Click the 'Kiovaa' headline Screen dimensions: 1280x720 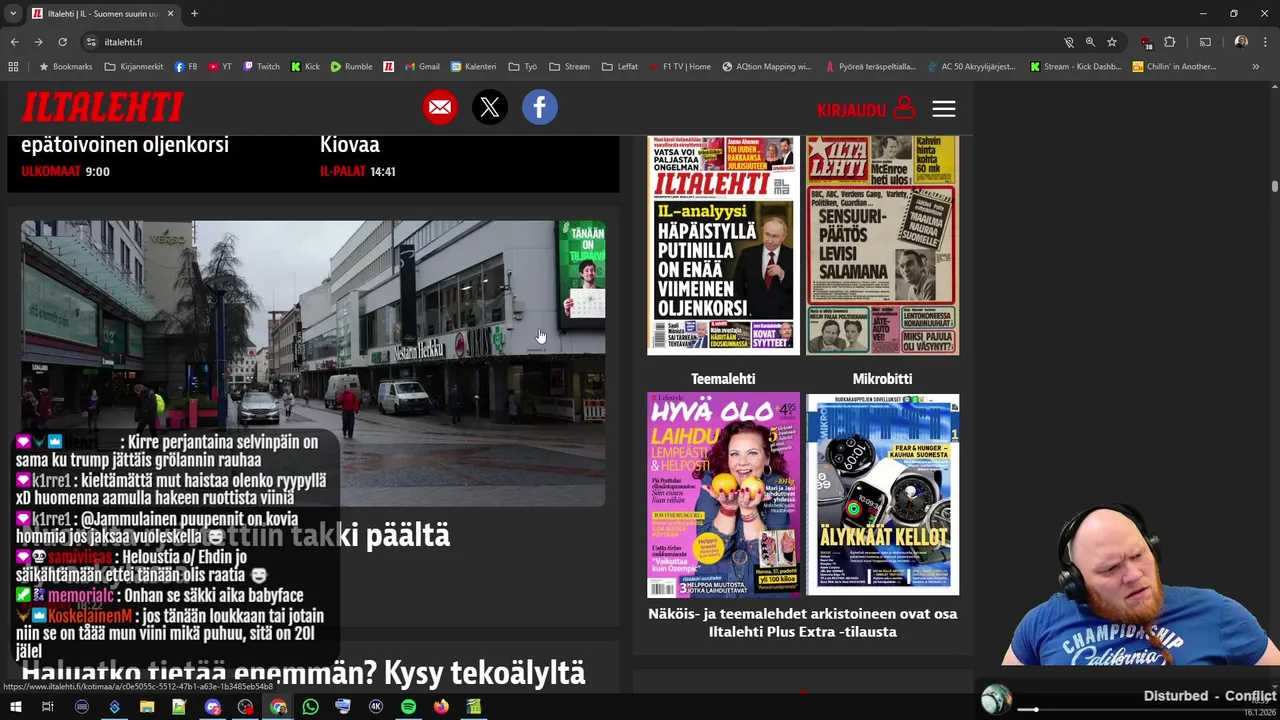click(350, 145)
